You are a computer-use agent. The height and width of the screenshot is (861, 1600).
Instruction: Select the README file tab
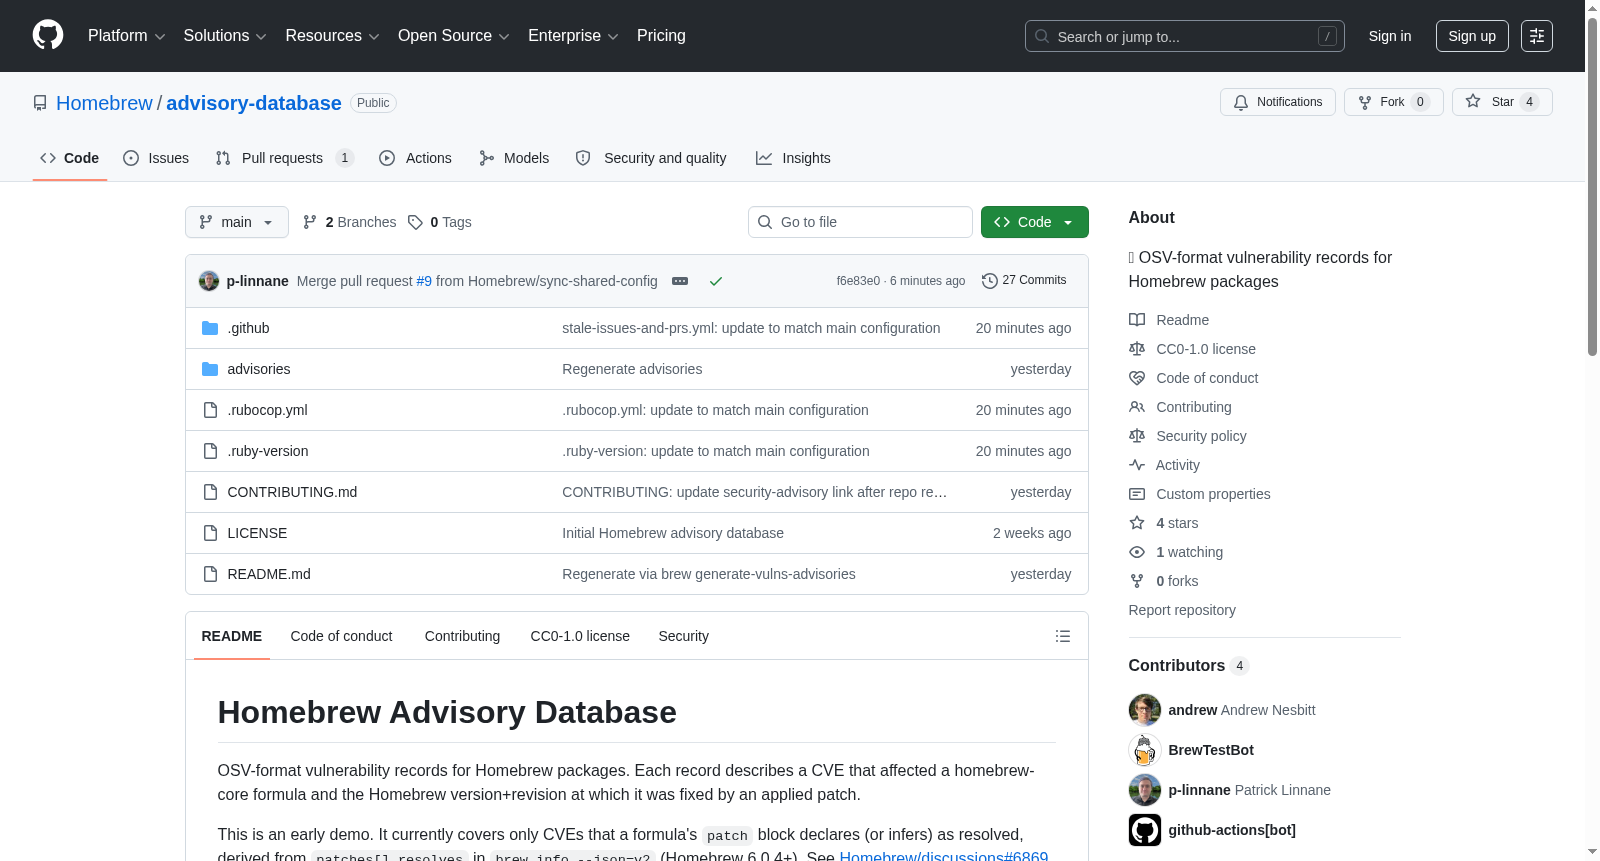click(x=232, y=636)
